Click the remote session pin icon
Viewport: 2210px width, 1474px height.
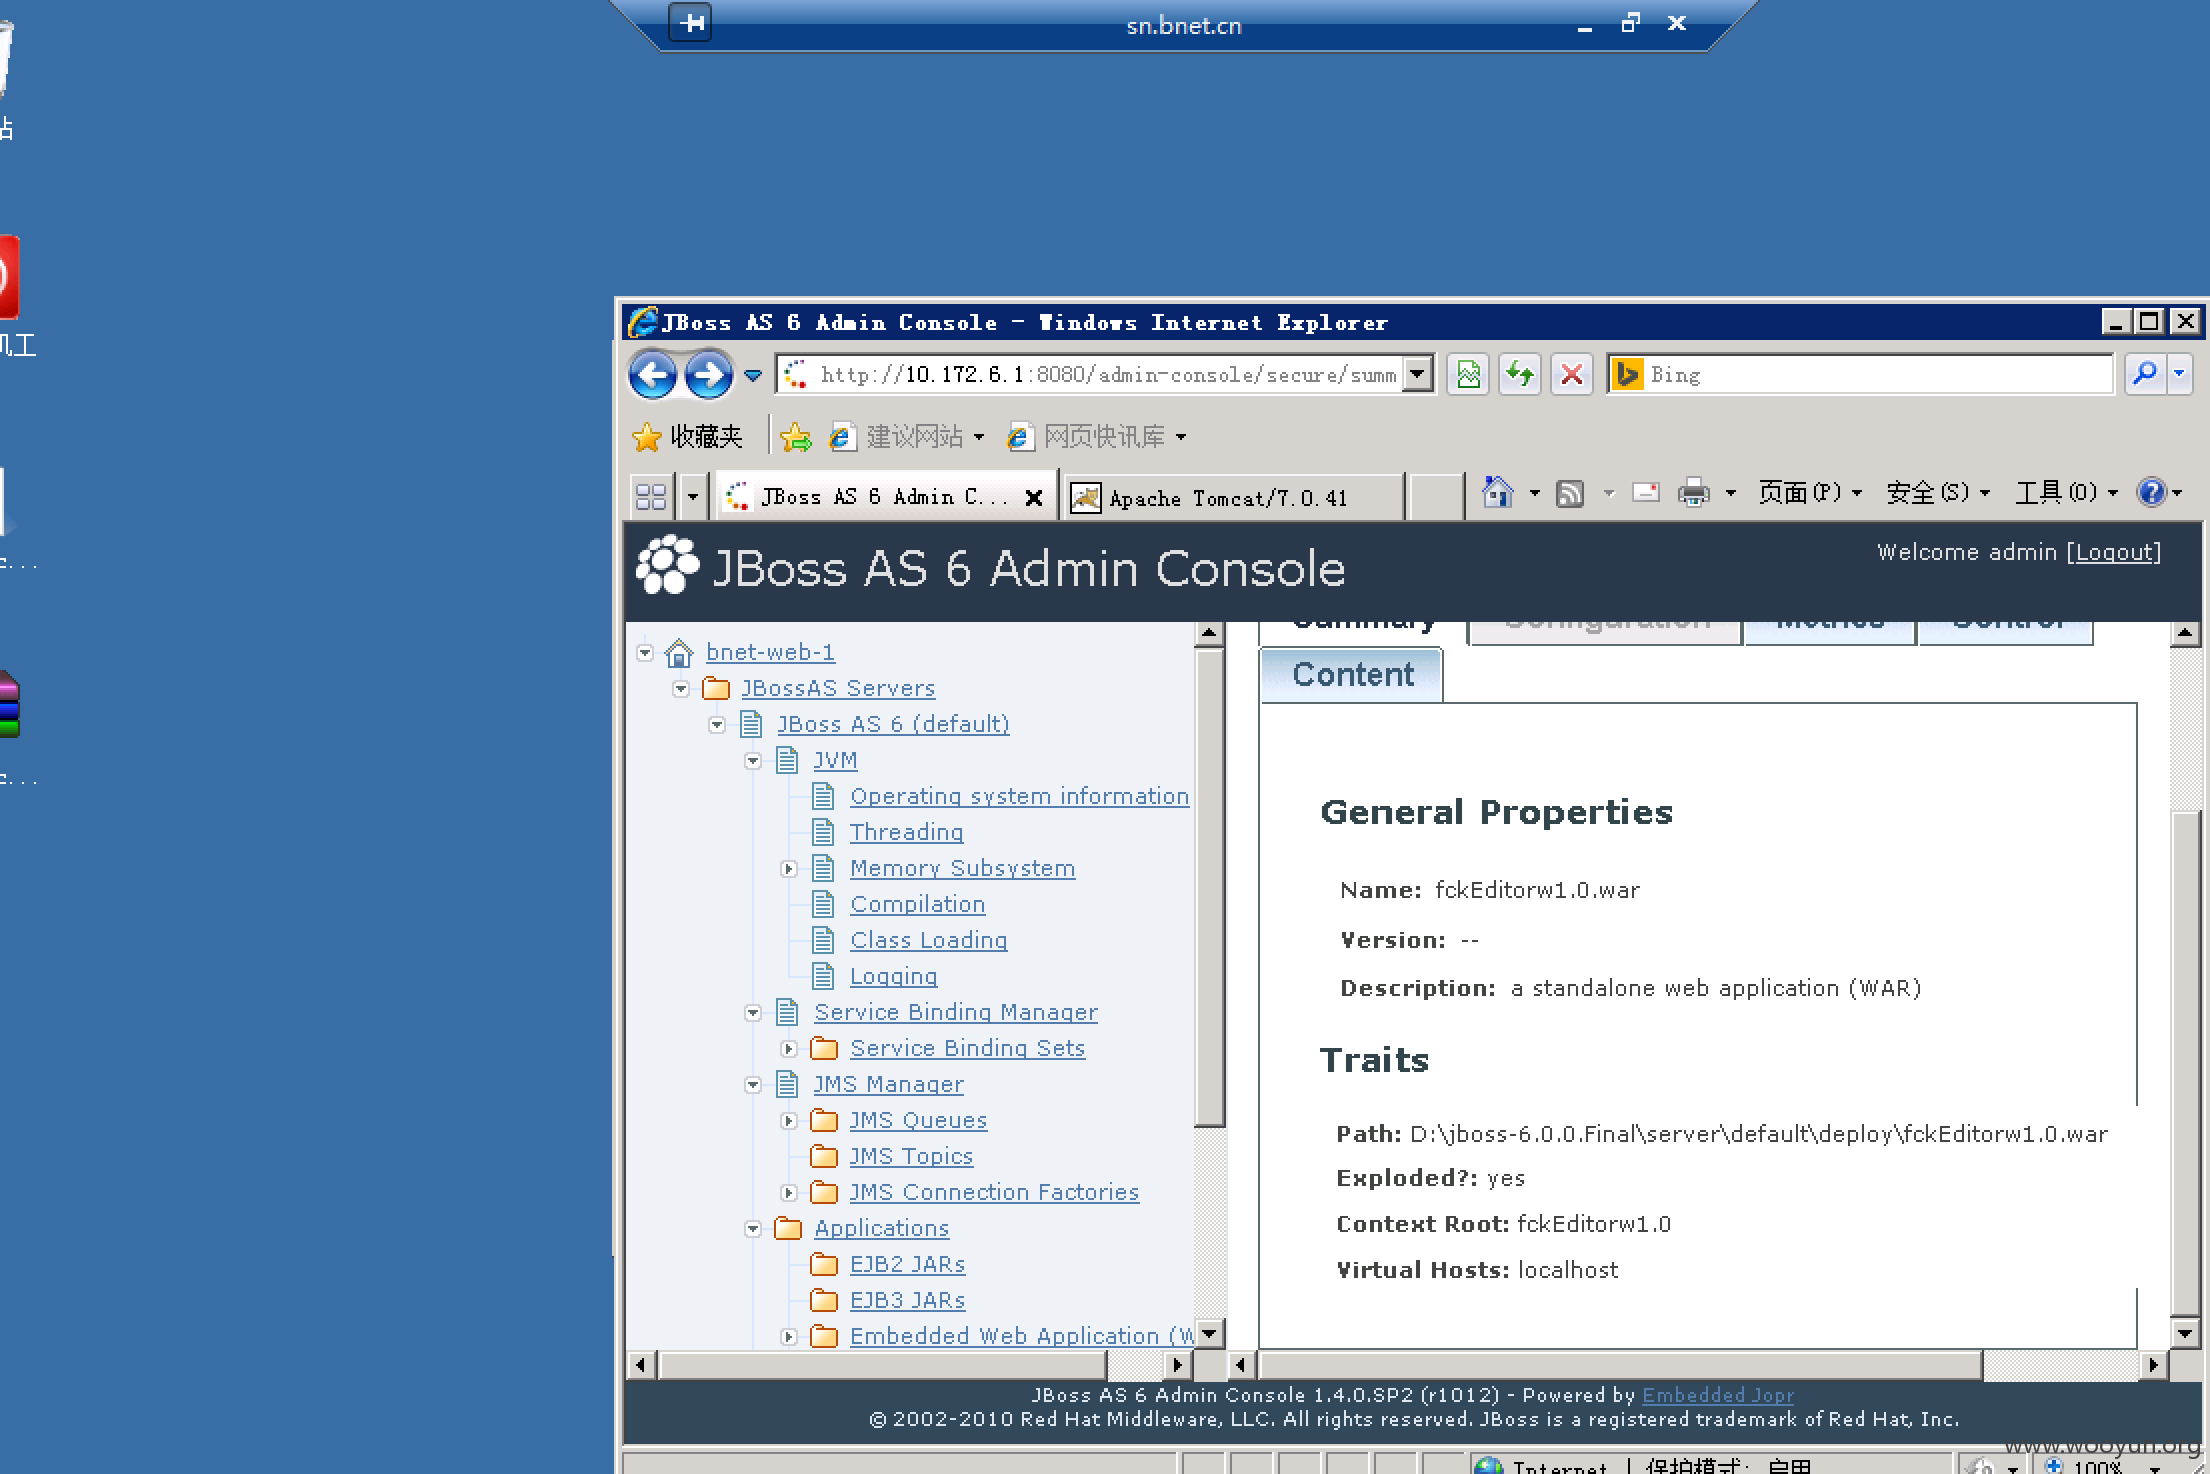click(691, 23)
